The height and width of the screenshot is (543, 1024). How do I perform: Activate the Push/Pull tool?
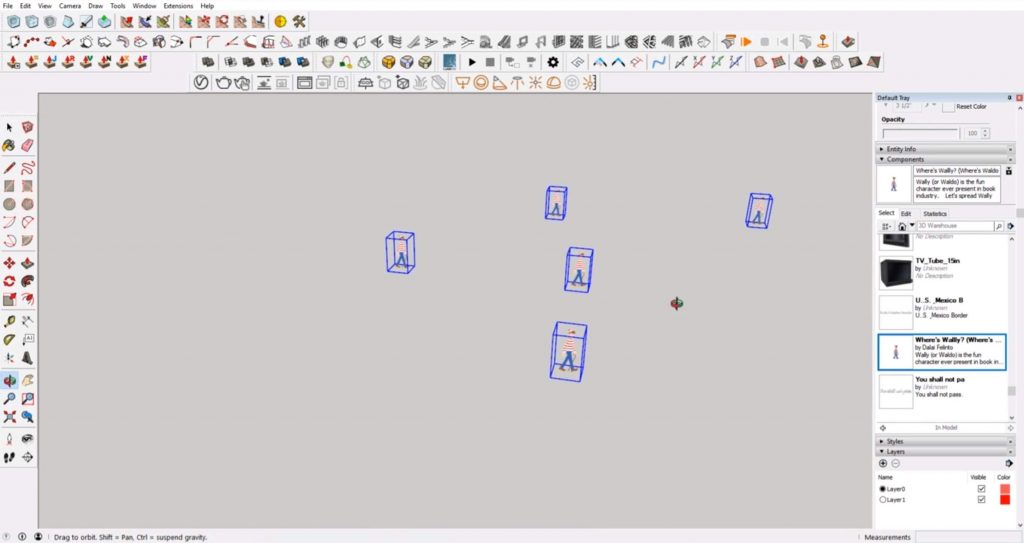27,263
